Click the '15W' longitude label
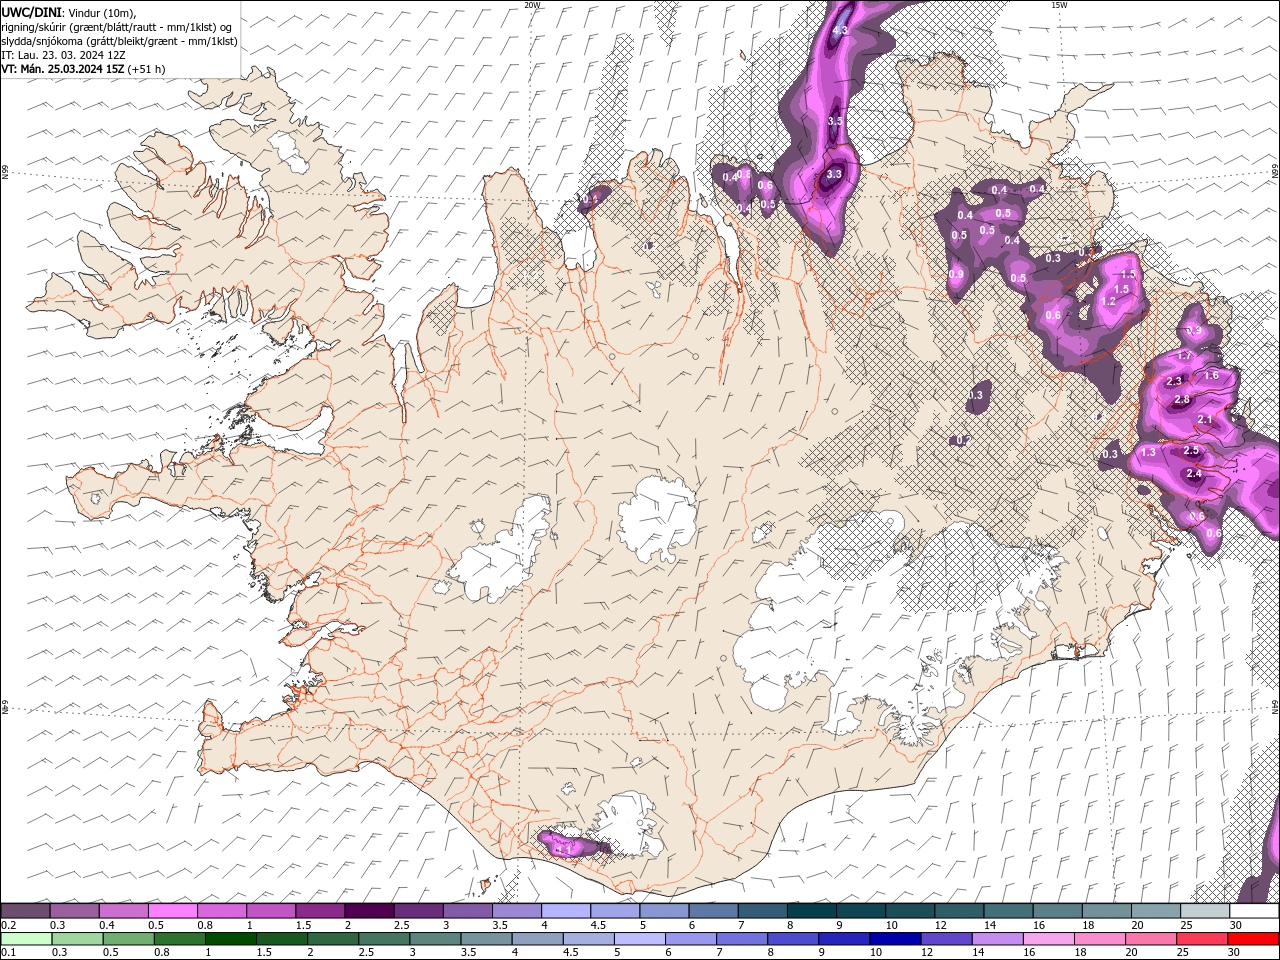Viewport: 1280px width, 960px height. [1059, 5]
